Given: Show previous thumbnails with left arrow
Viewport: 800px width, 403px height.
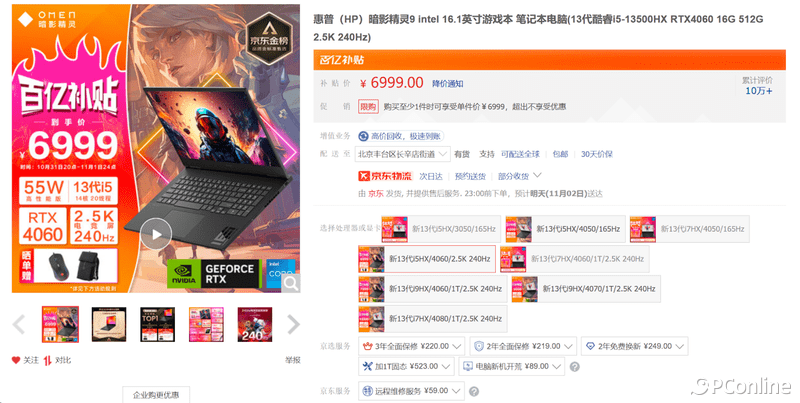Looking at the screenshot, I should point(19,324).
